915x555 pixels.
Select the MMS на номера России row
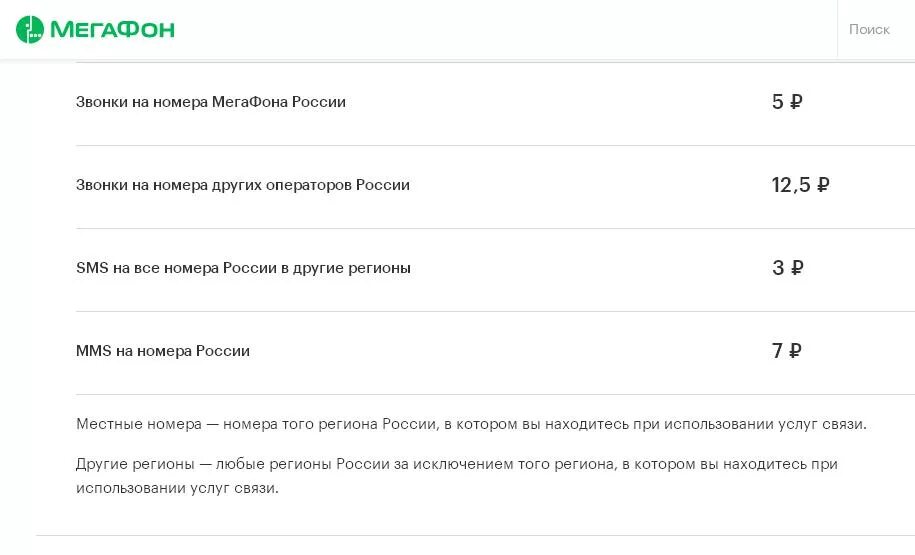tap(163, 351)
